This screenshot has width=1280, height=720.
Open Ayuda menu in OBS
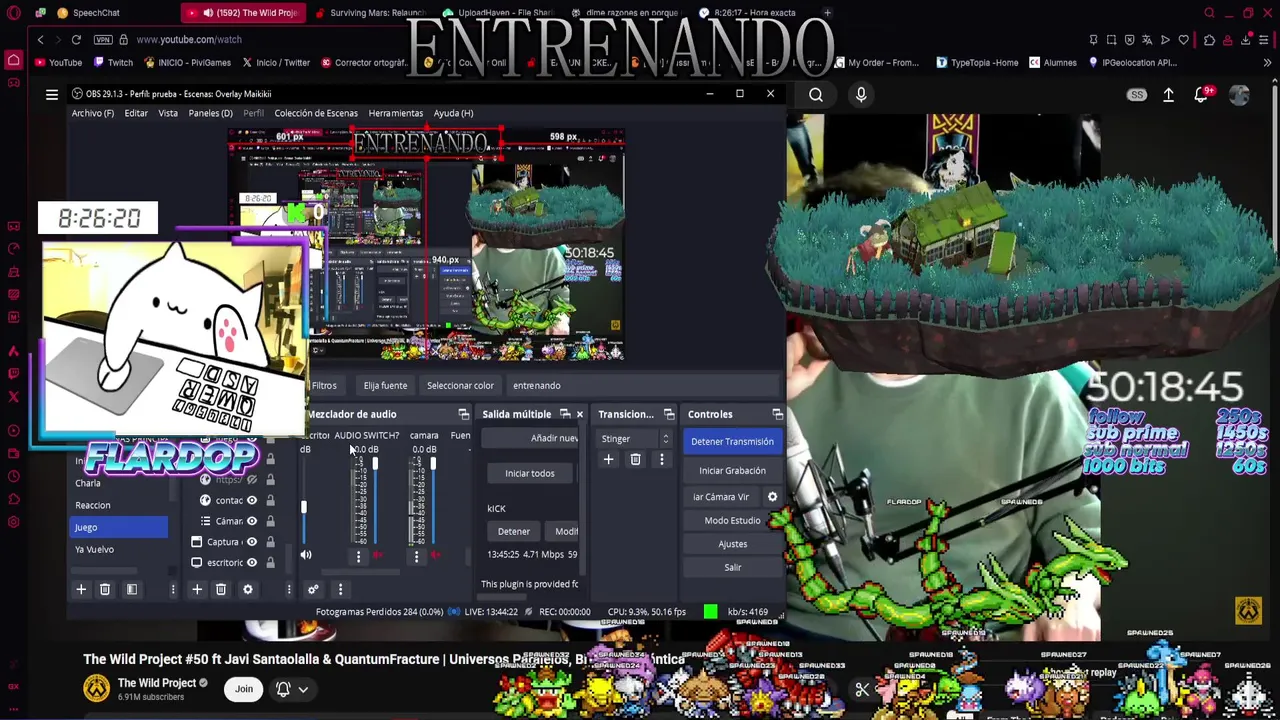[453, 113]
